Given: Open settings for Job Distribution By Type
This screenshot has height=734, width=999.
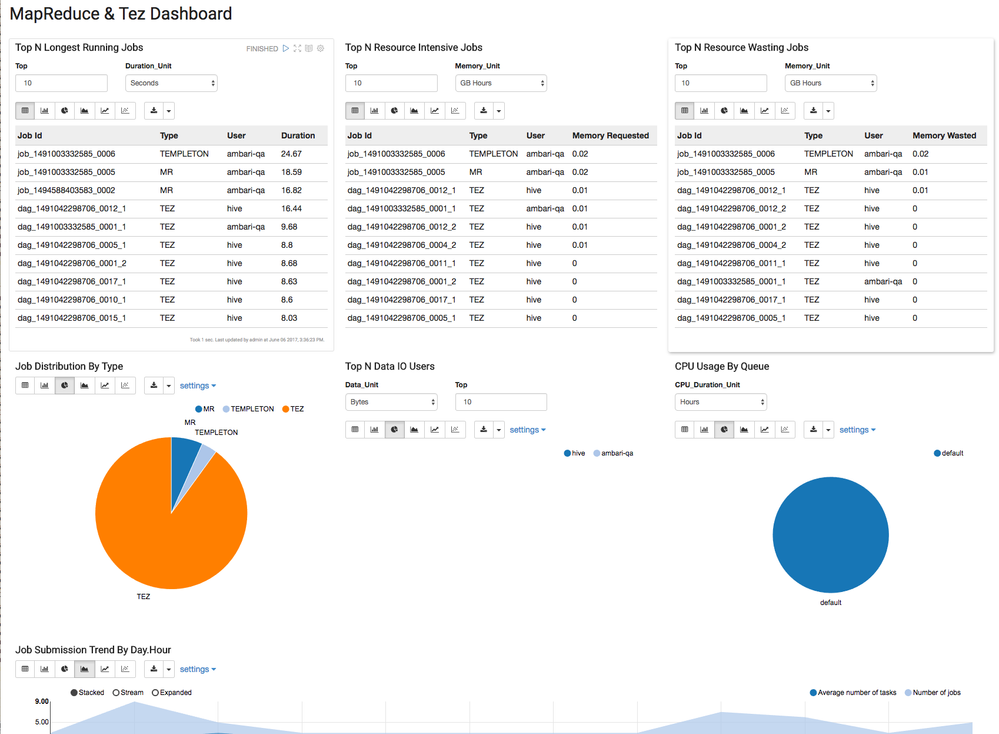Looking at the screenshot, I should pyautogui.click(x=198, y=385).
